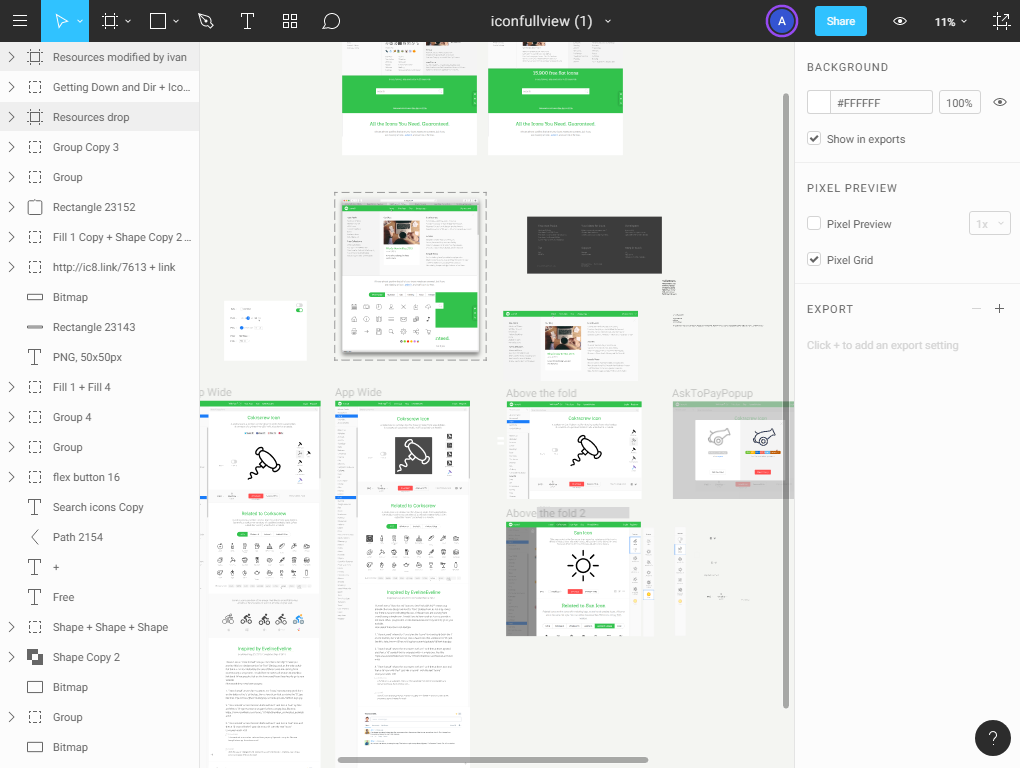The width and height of the screenshot is (1020, 768).
Task: Toggle Background visibility eye icon
Action: pyautogui.click(x=999, y=101)
